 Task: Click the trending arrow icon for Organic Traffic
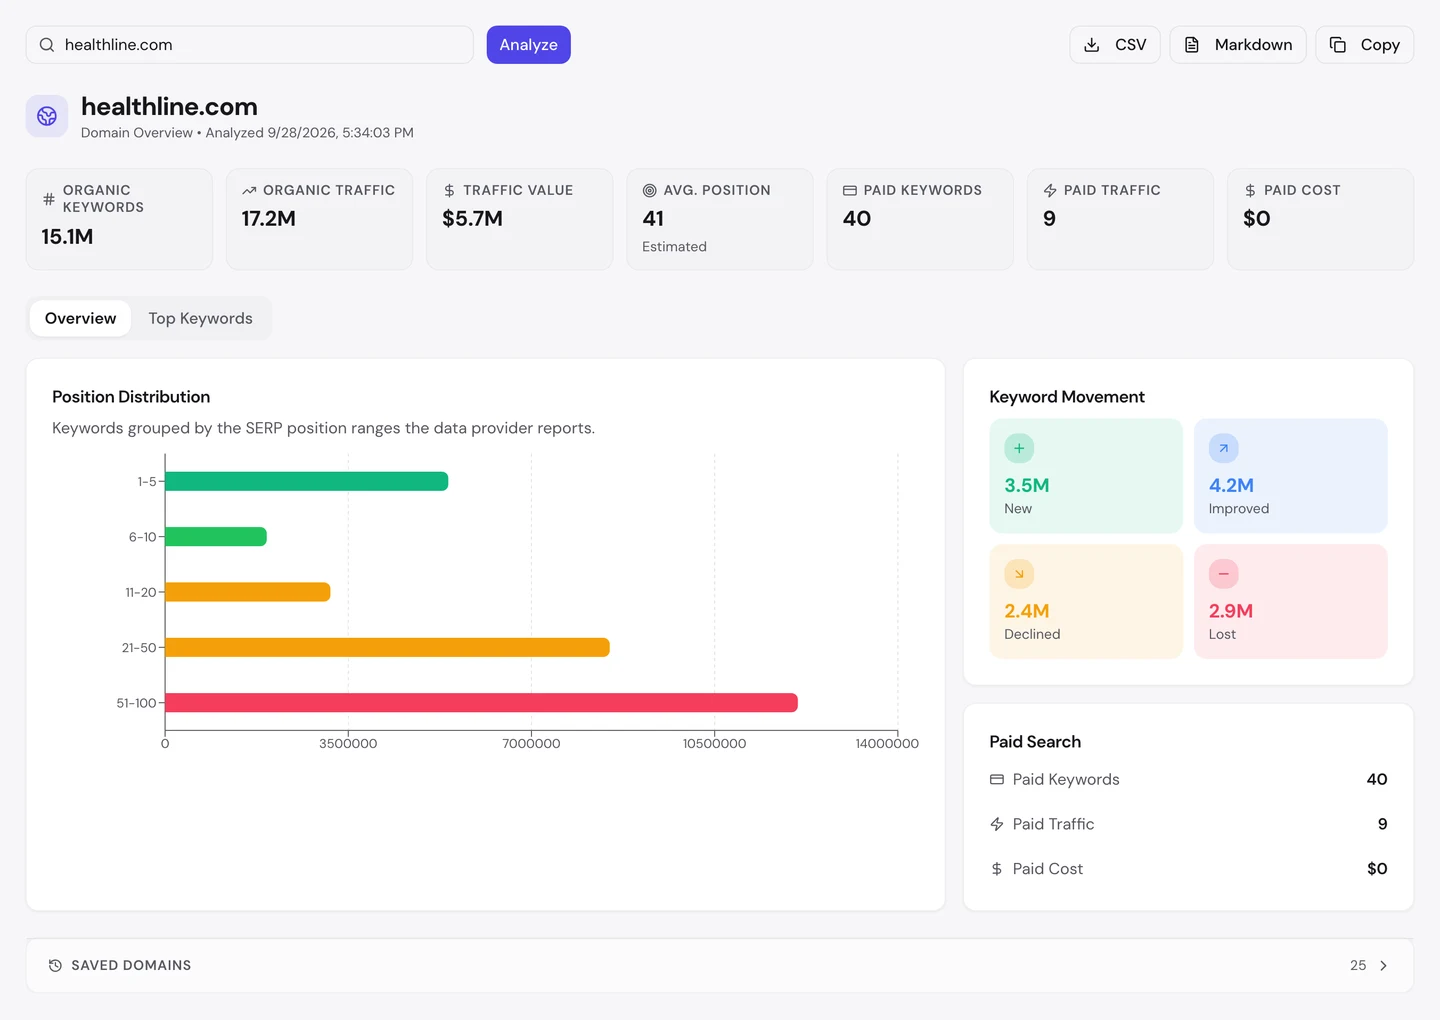[249, 190]
